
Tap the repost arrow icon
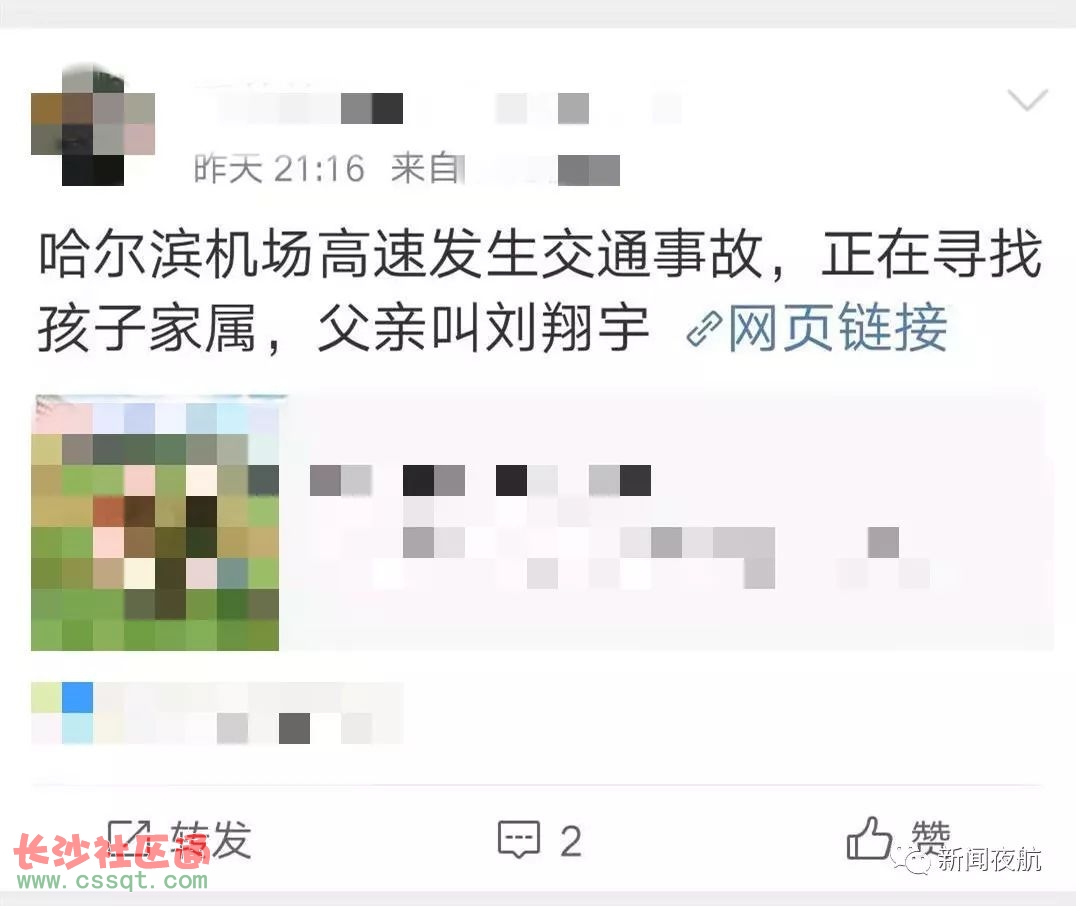coord(130,839)
